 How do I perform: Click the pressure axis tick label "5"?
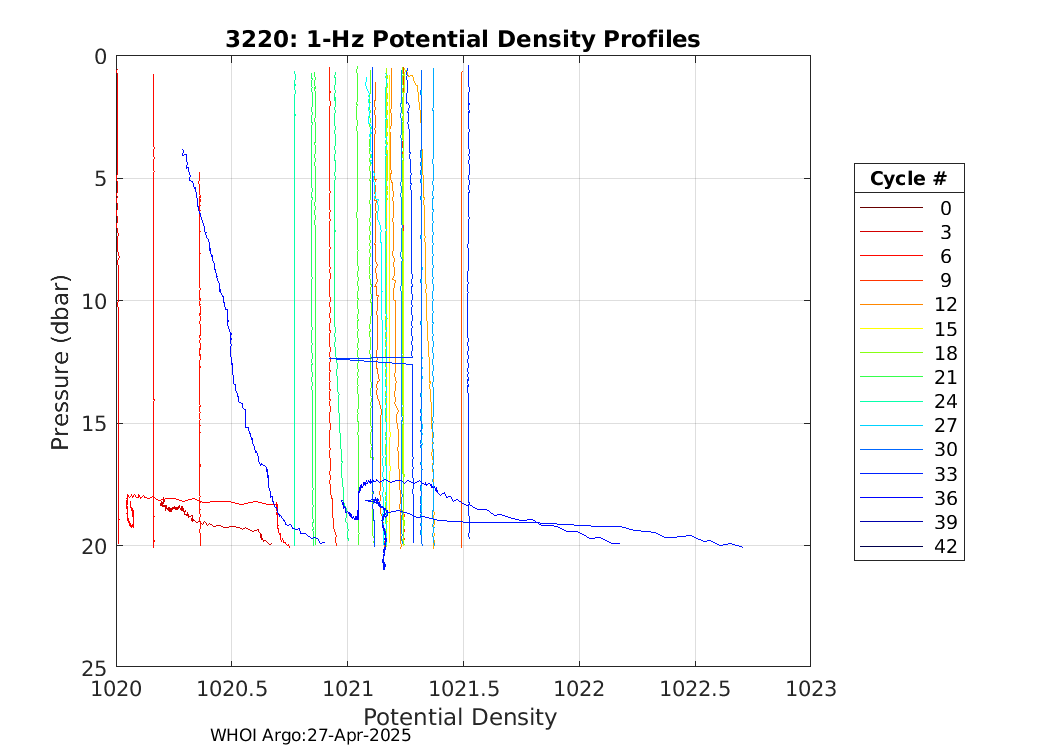pyautogui.click(x=100, y=179)
